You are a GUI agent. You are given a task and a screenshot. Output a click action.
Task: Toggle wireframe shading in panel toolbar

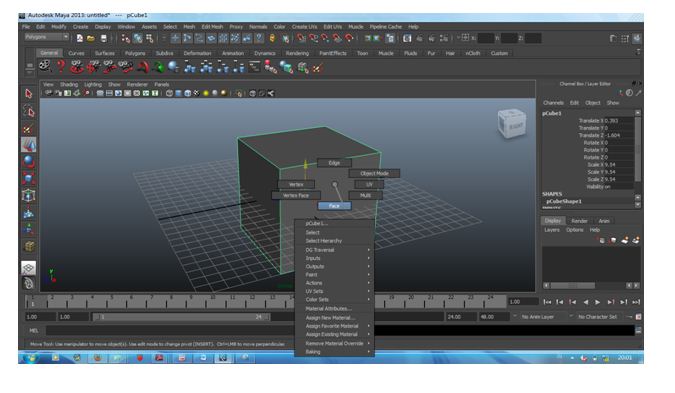click(169, 93)
